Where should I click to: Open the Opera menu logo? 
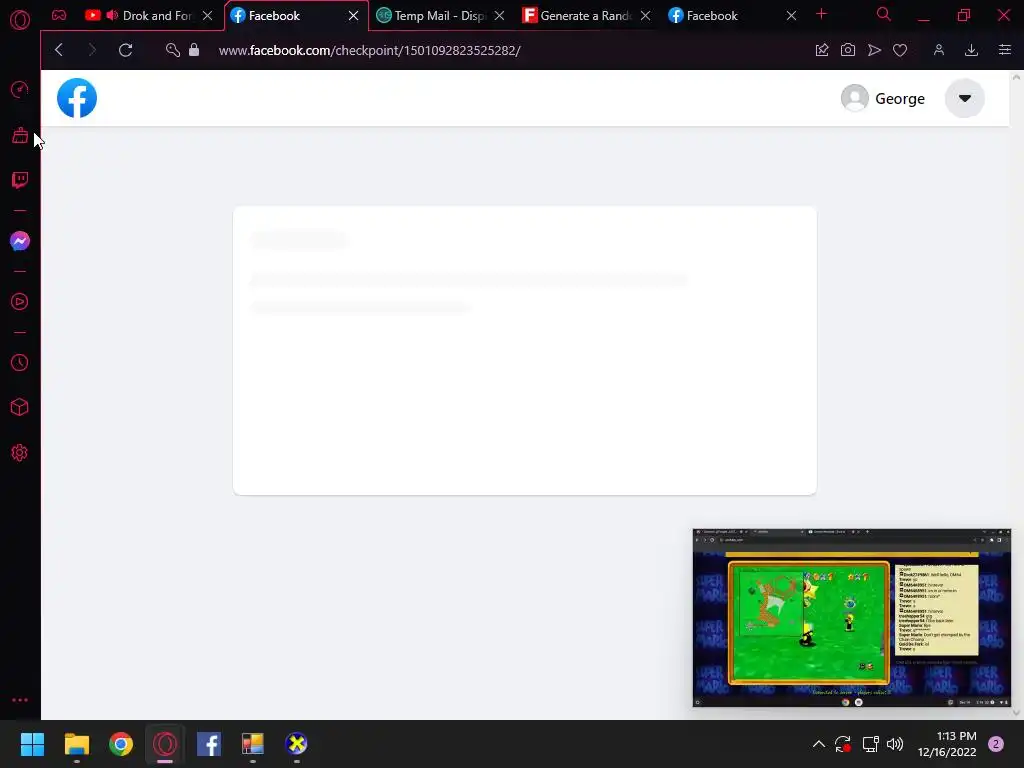click(x=20, y=20)
